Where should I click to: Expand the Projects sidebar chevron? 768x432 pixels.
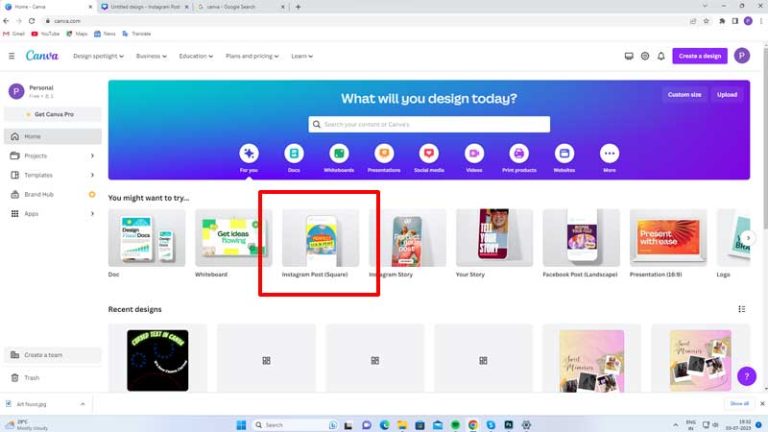click(92, 155)
